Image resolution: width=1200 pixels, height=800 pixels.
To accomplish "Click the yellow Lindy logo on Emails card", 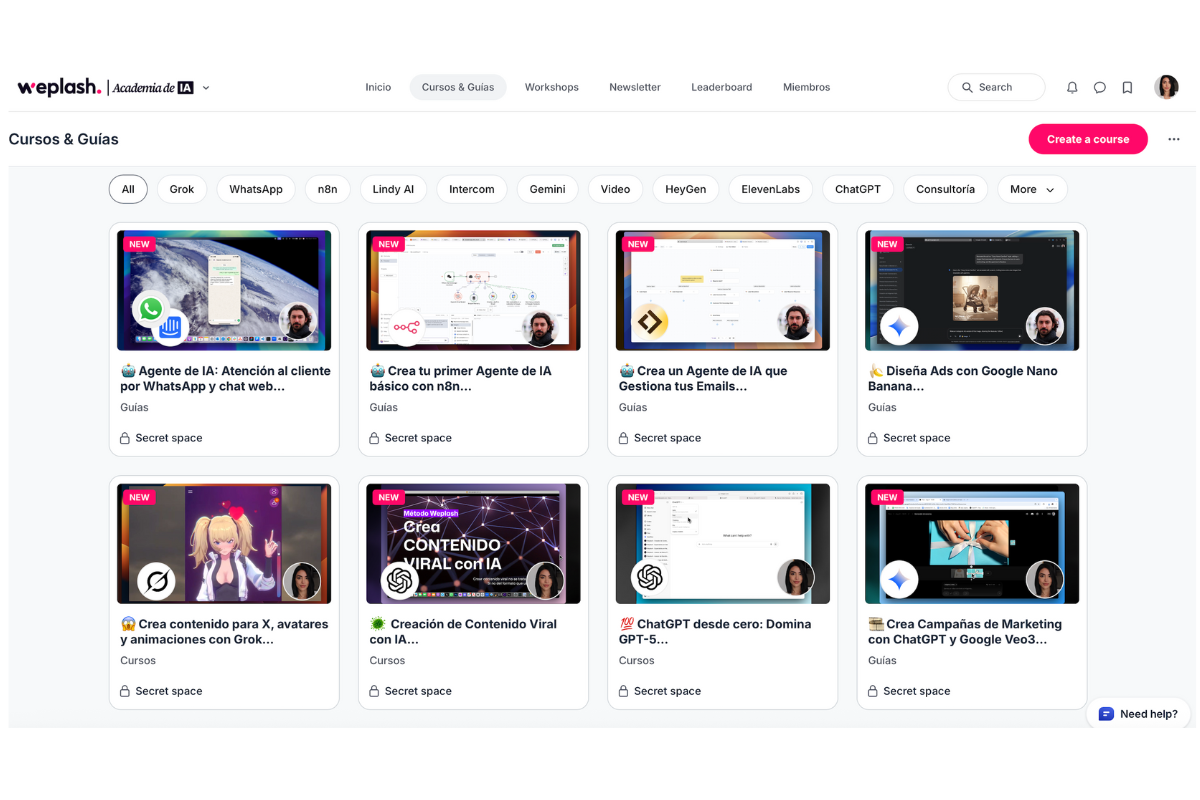I will pyautogui.click(x=652, y=322).
